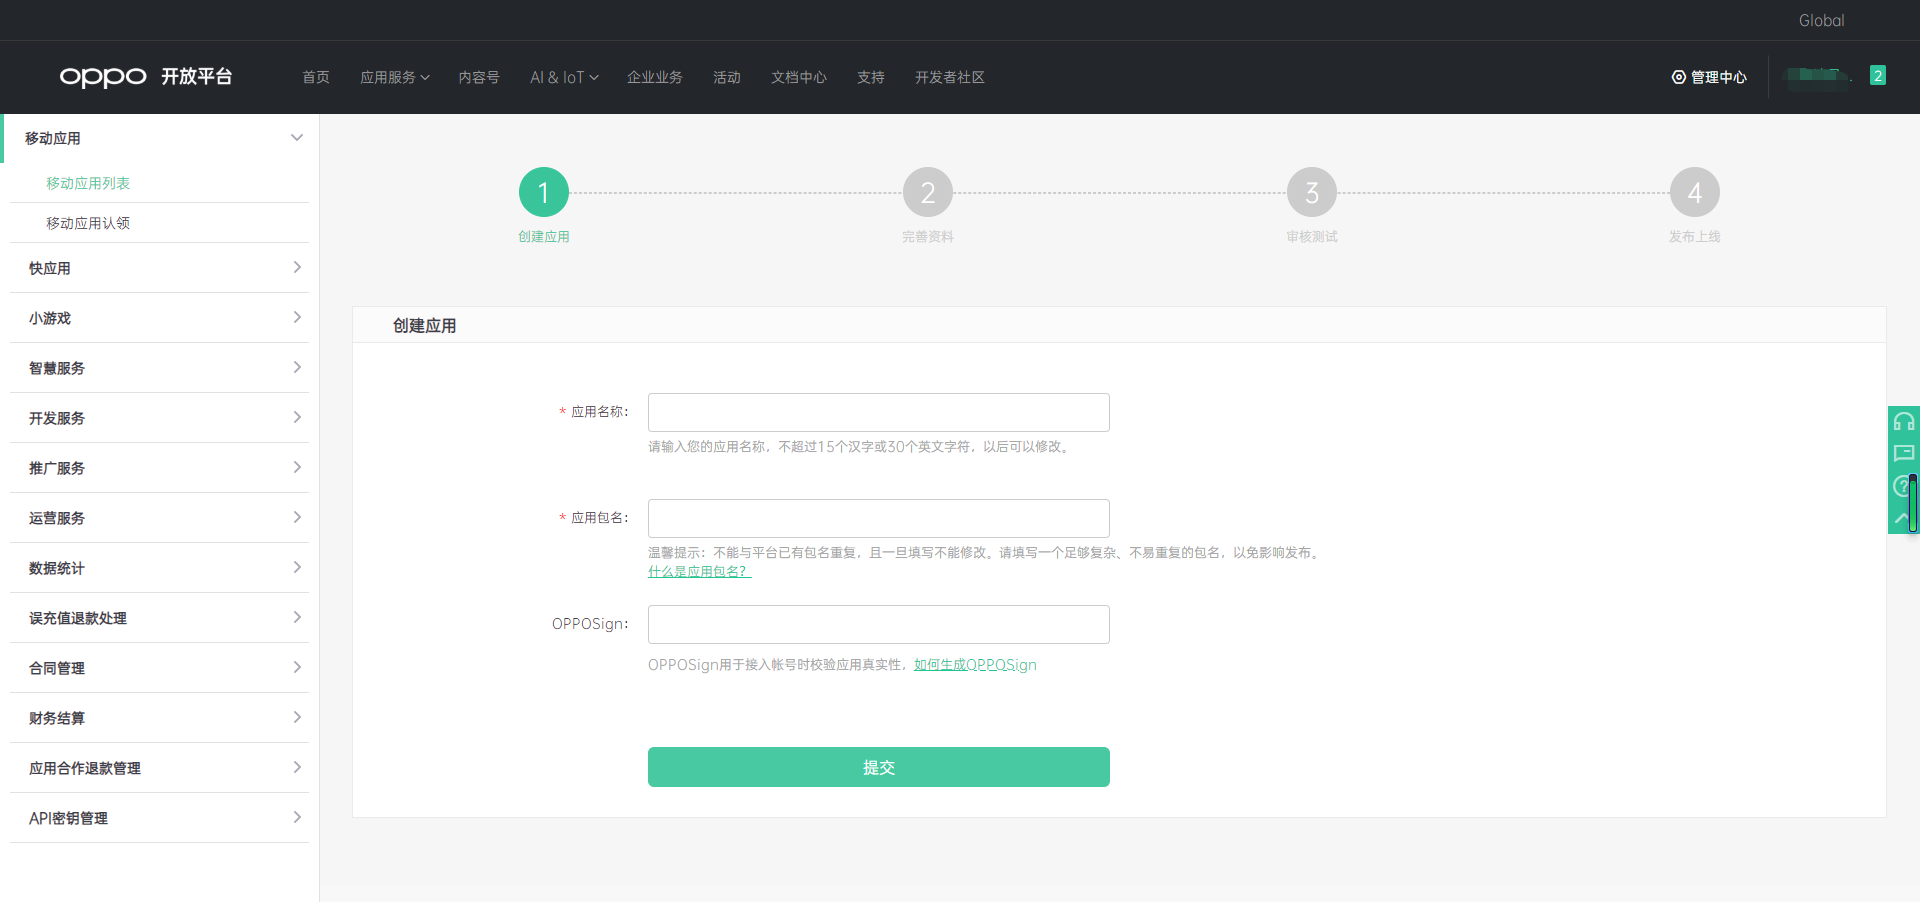1920x902 pixels.
Task: Open 内容号 in the top navigation
Action: [479, 77]
